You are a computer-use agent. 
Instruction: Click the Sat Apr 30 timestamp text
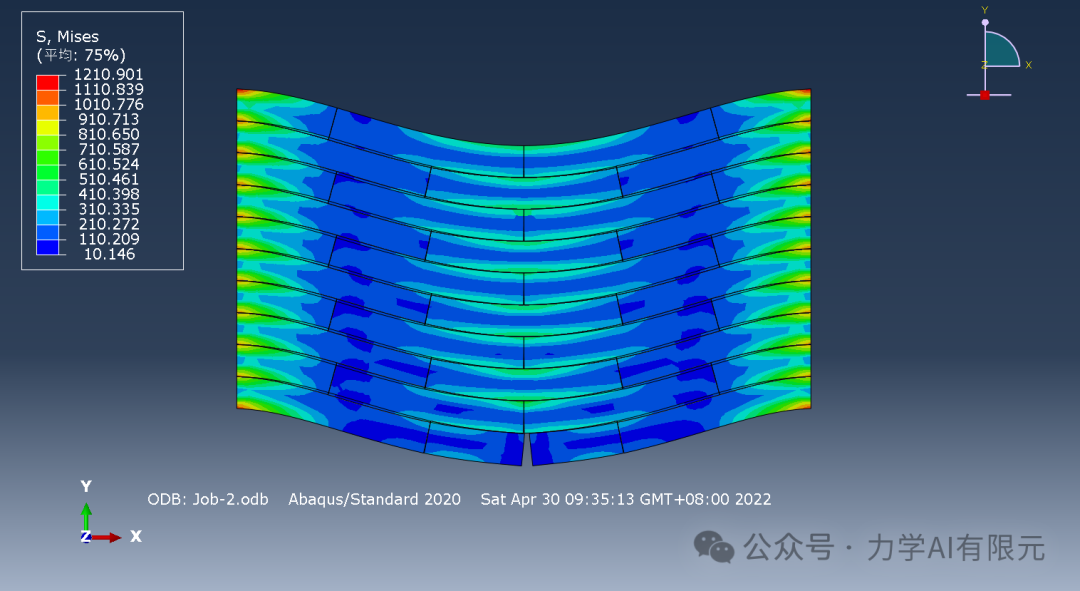tap(625, 499)
